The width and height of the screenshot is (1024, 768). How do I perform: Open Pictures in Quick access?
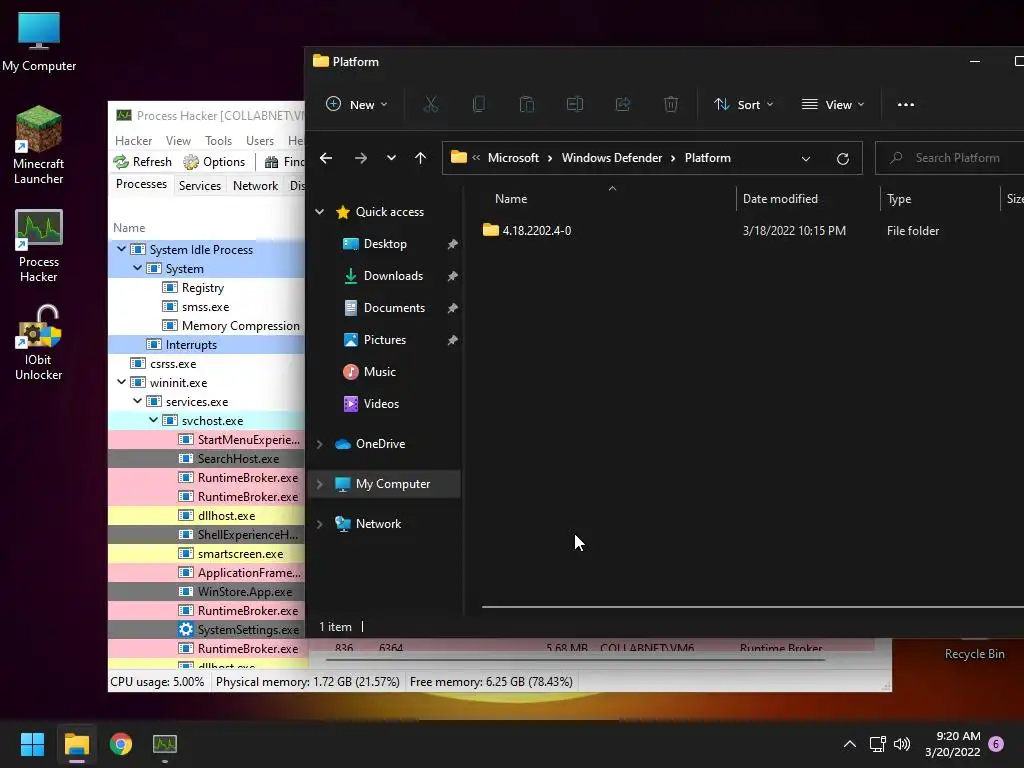click(385, 340)
